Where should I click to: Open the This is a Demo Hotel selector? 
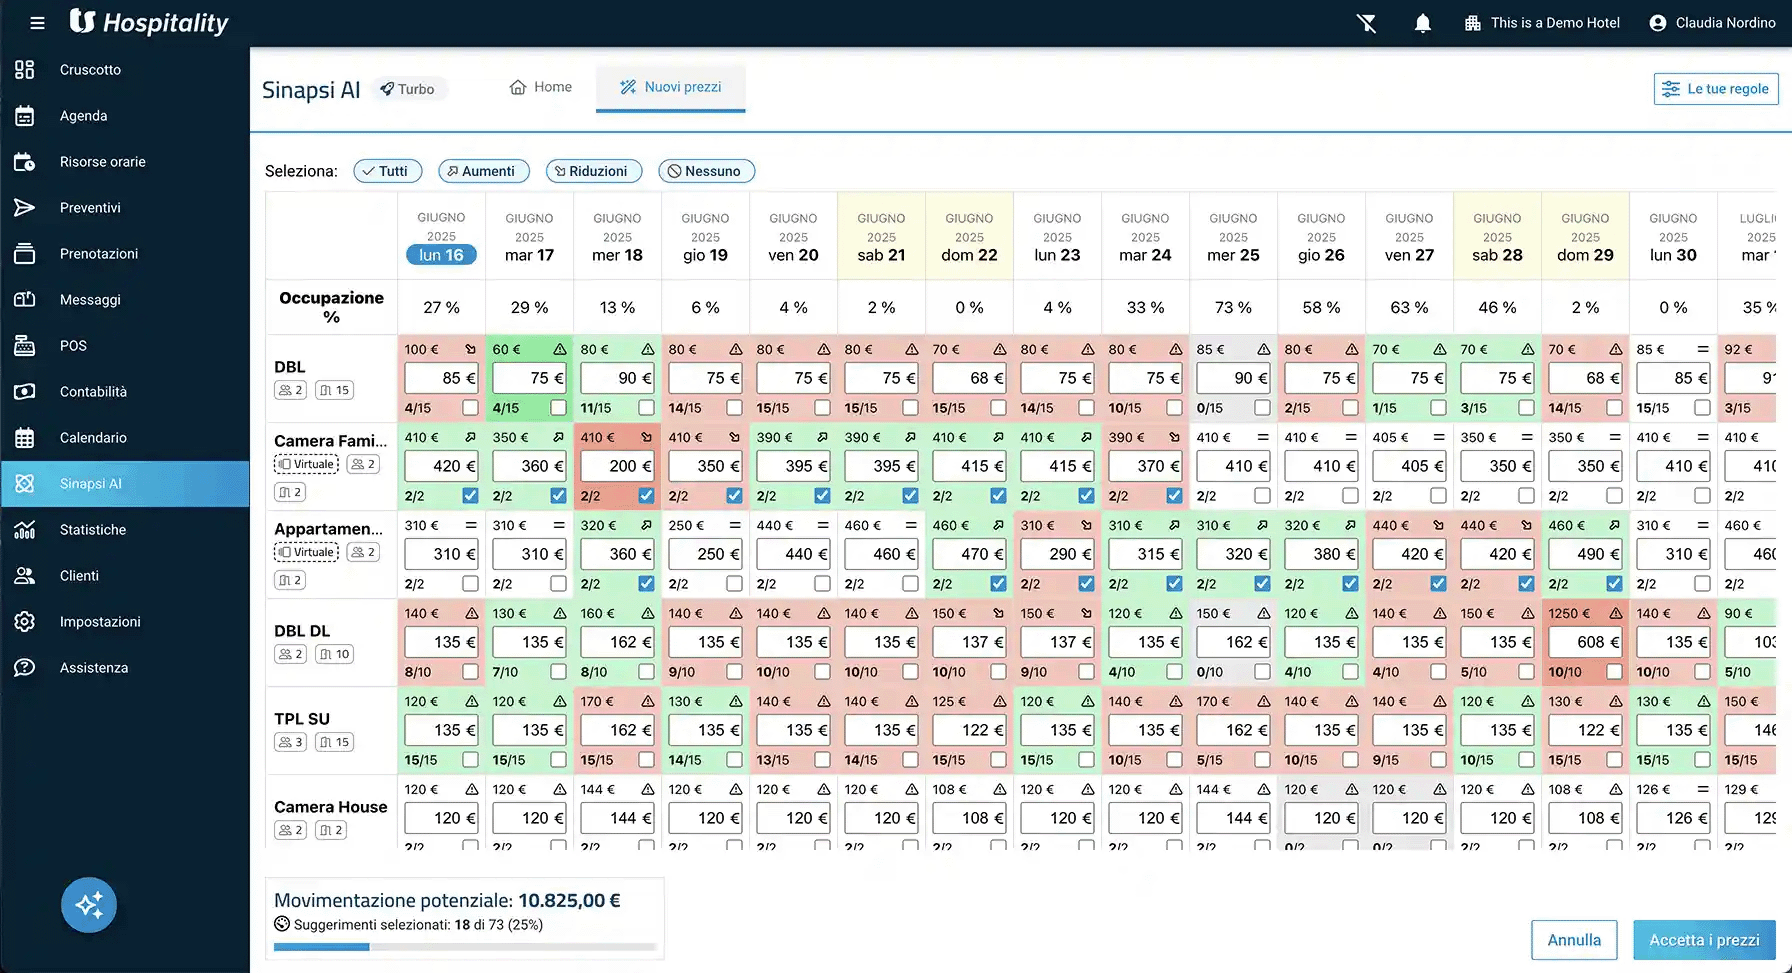click(x=1541, y=23)
